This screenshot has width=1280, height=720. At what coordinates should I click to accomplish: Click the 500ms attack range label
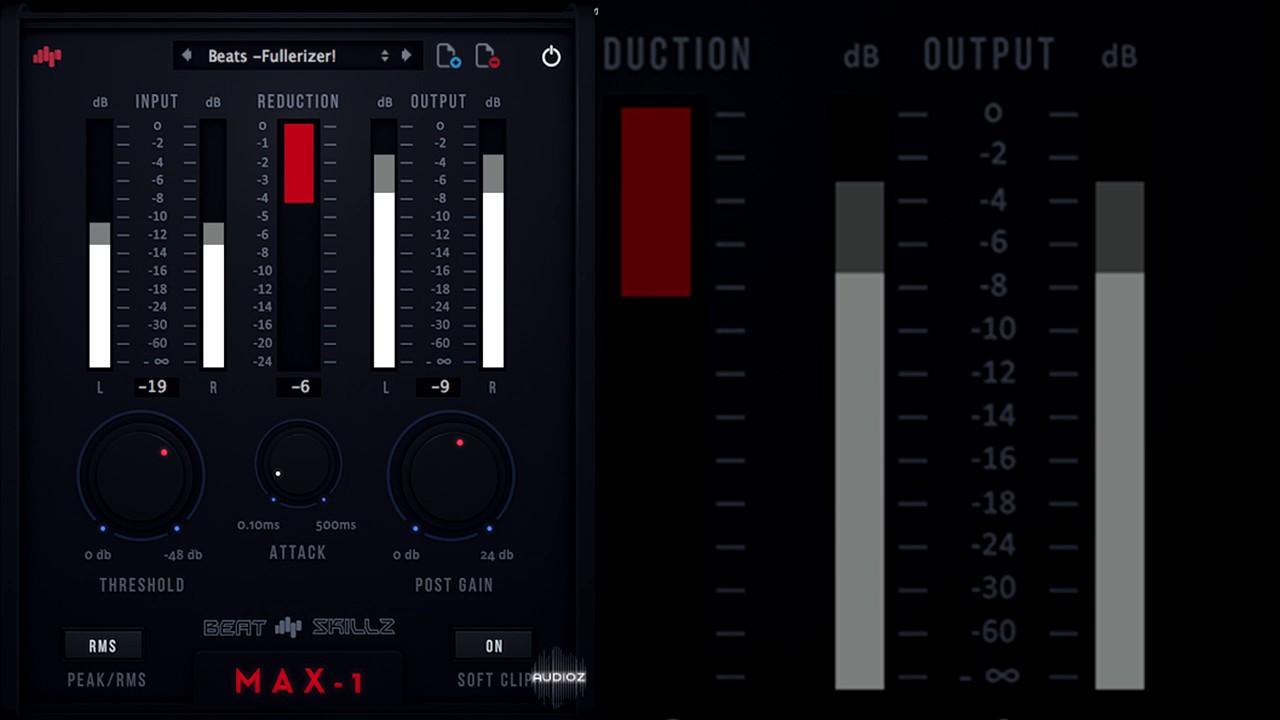[336, 525]
